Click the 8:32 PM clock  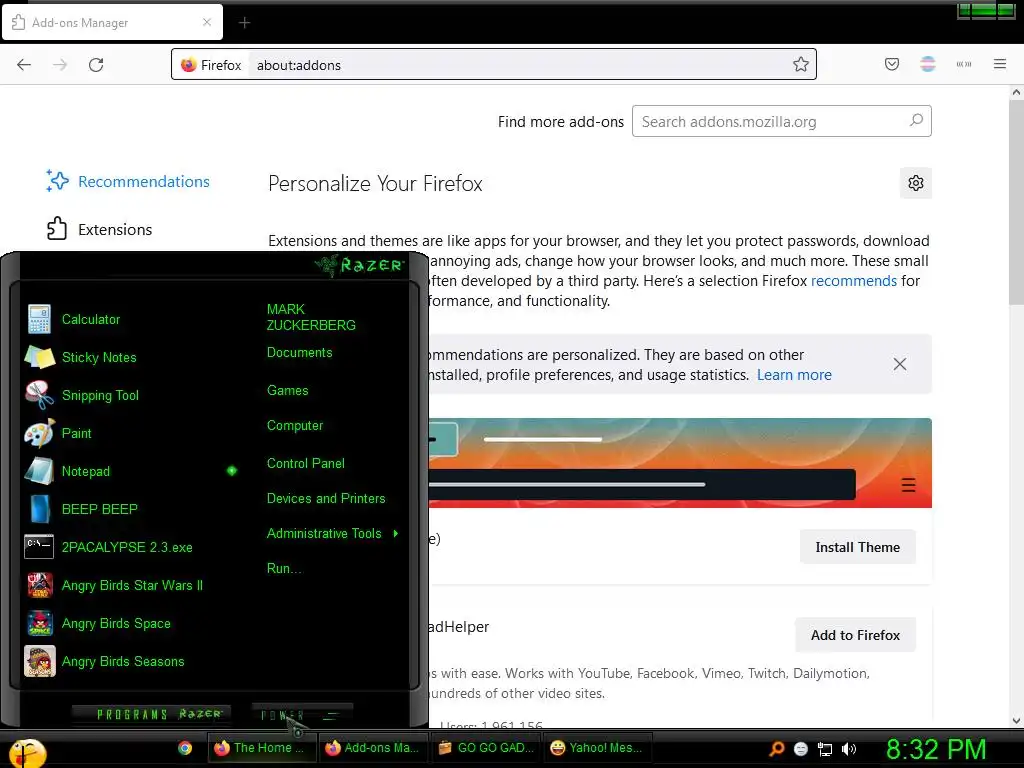[935, 749]
